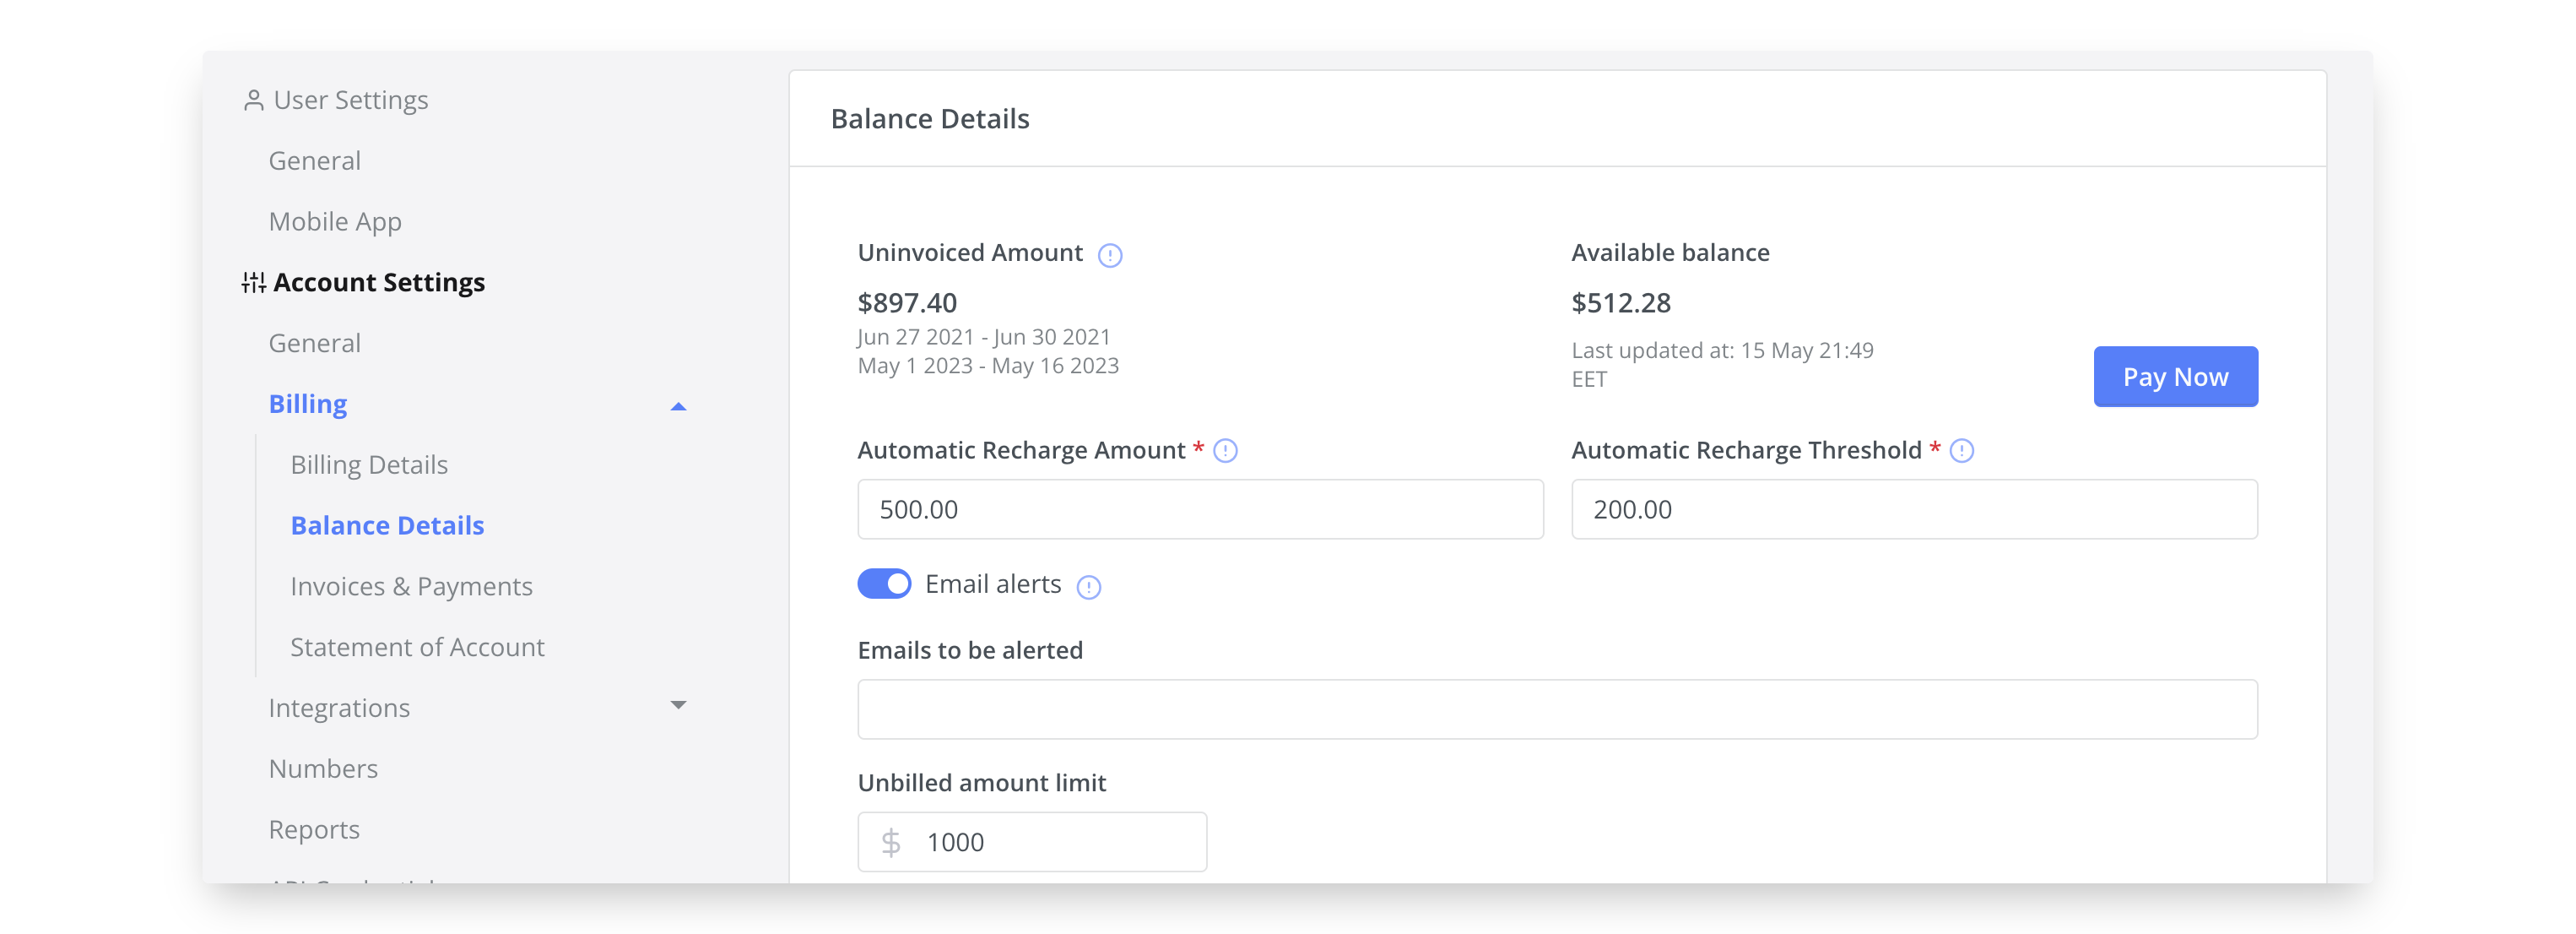Collapse the Billing section arrow

[678, 406]
